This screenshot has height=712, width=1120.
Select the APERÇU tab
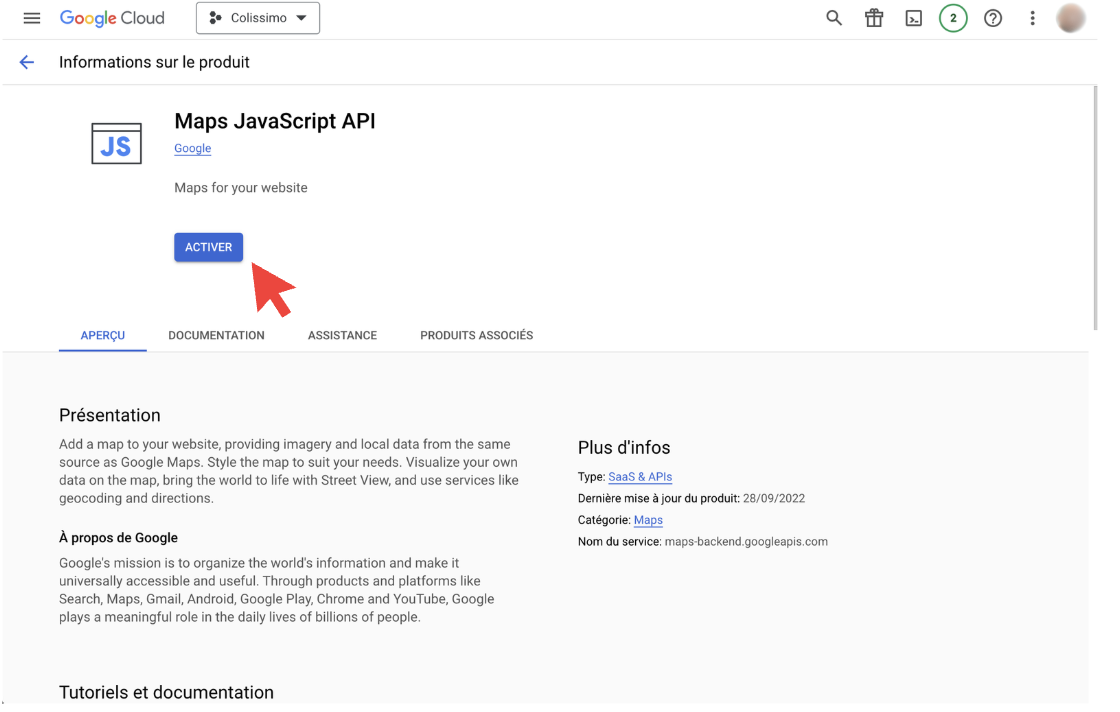(103, 336)
